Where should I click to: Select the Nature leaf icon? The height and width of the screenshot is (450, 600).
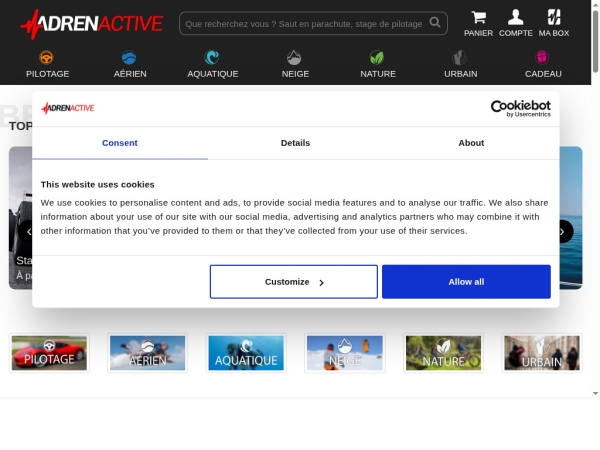coord(377,58)
